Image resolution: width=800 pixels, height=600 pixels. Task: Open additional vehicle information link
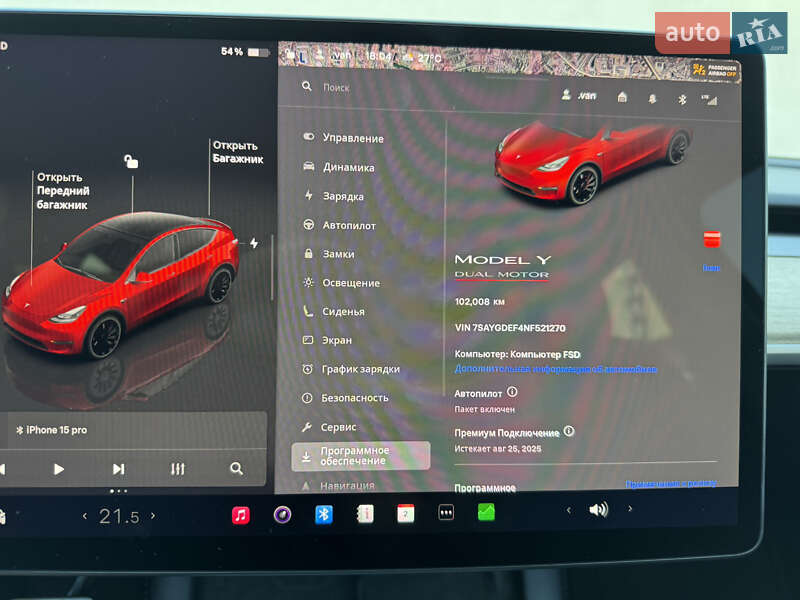click(x=555, y=369)
